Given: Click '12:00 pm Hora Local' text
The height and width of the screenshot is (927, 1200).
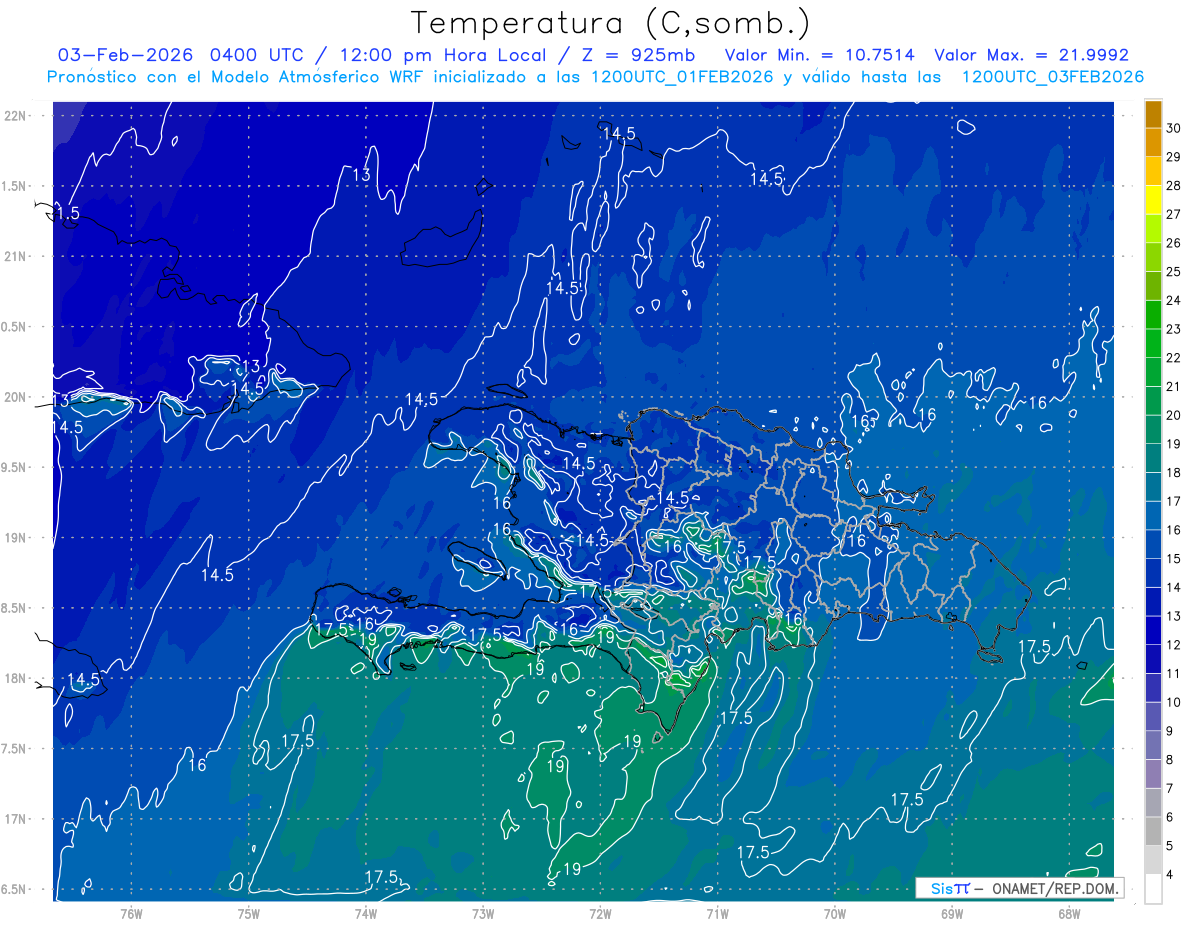Looking at the screenshot, I should point(444,55).
